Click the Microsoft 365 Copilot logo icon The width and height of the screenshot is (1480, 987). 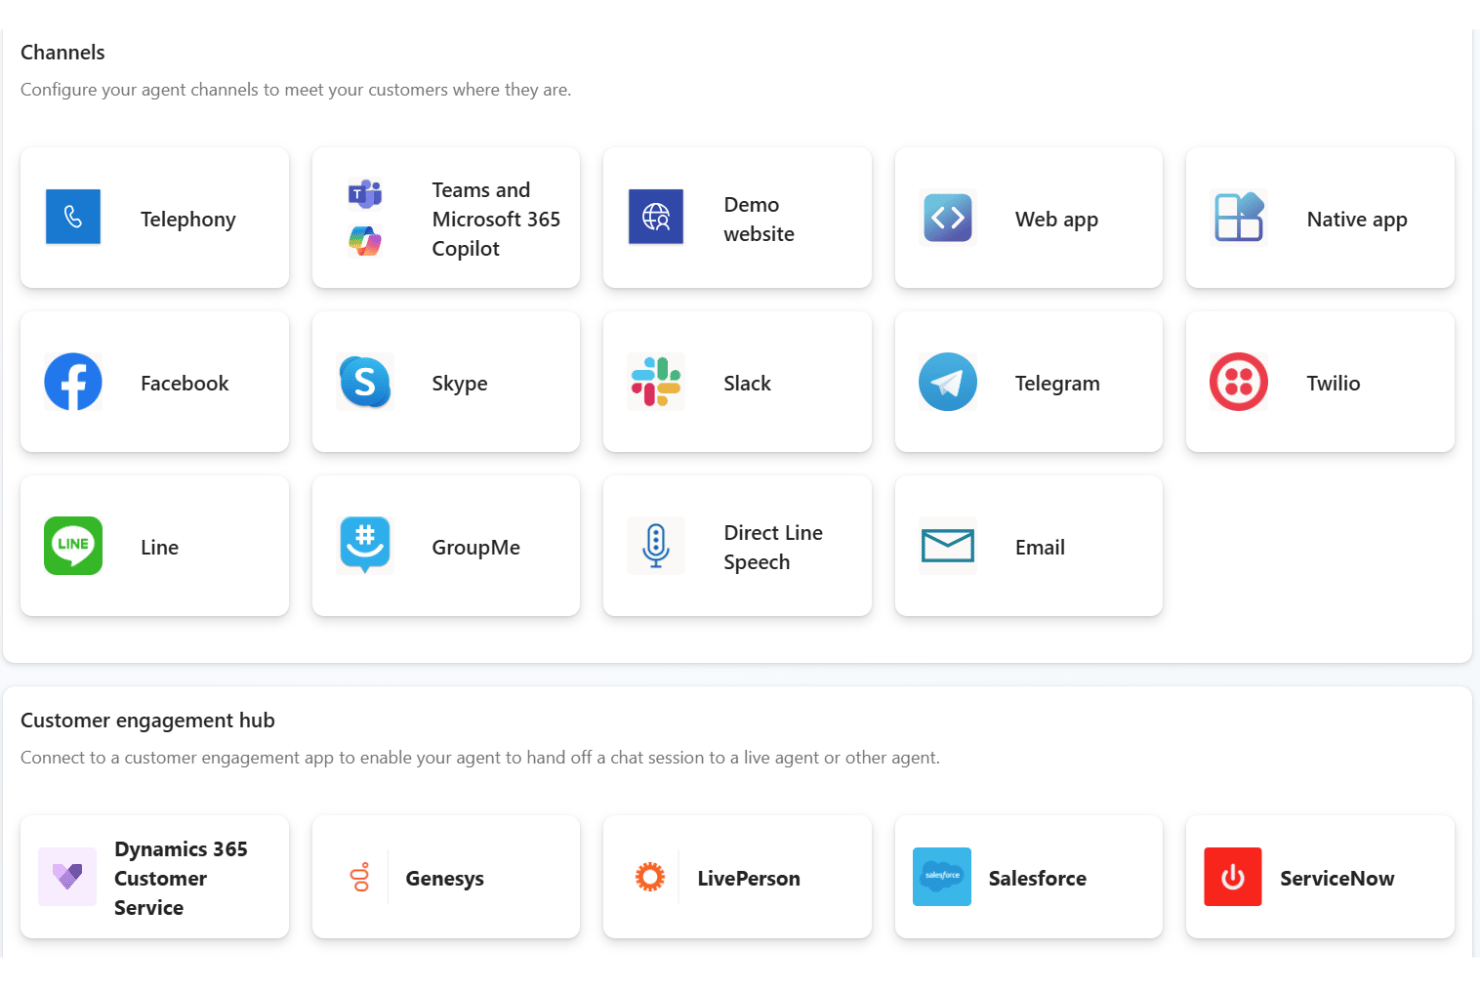(365, 241)
